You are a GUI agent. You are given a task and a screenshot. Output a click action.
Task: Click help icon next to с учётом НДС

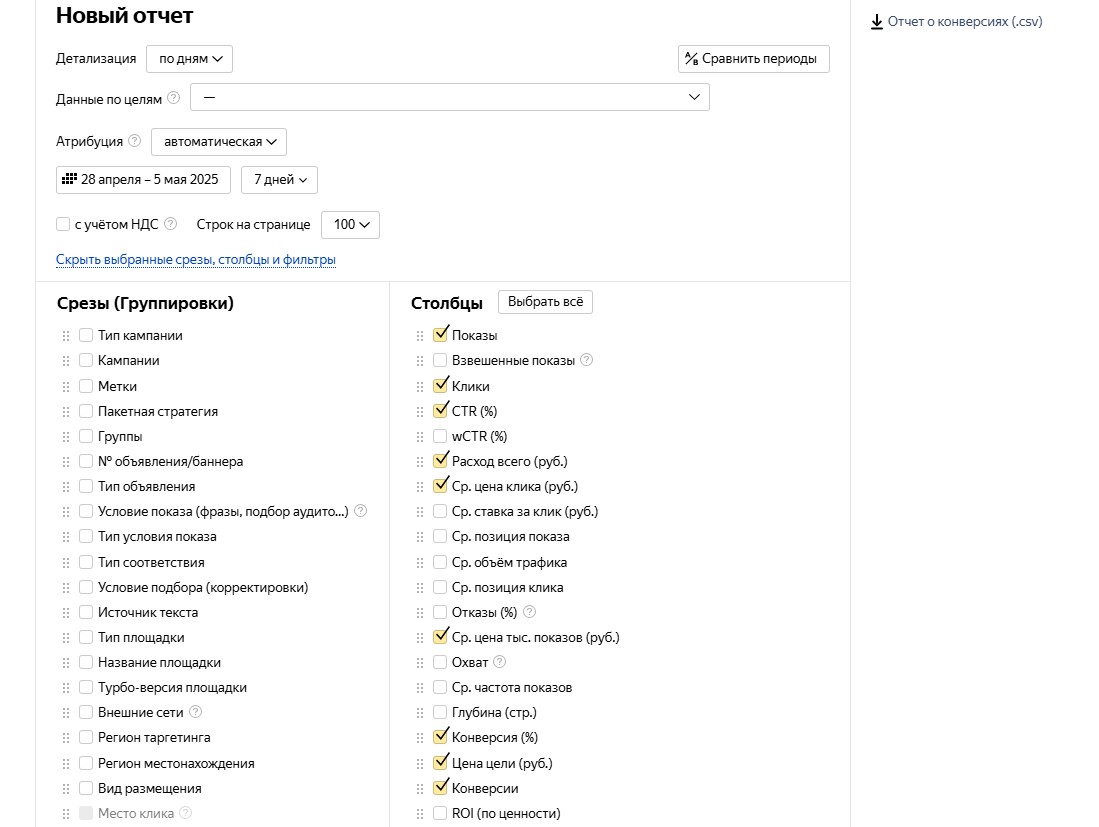170,224
